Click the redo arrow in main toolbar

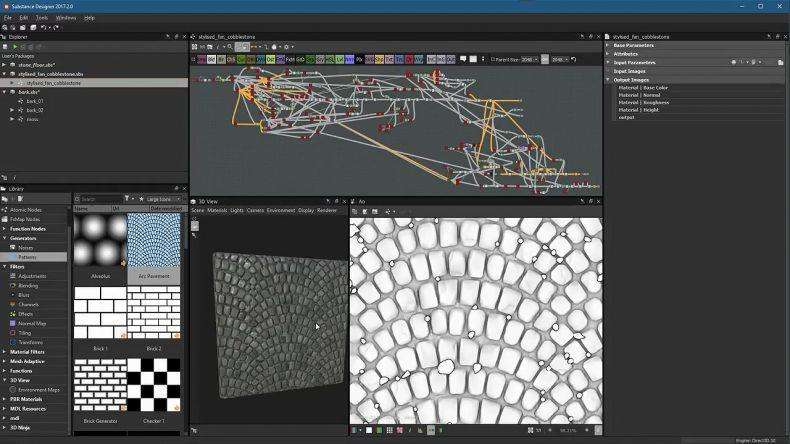click(56, 27)
